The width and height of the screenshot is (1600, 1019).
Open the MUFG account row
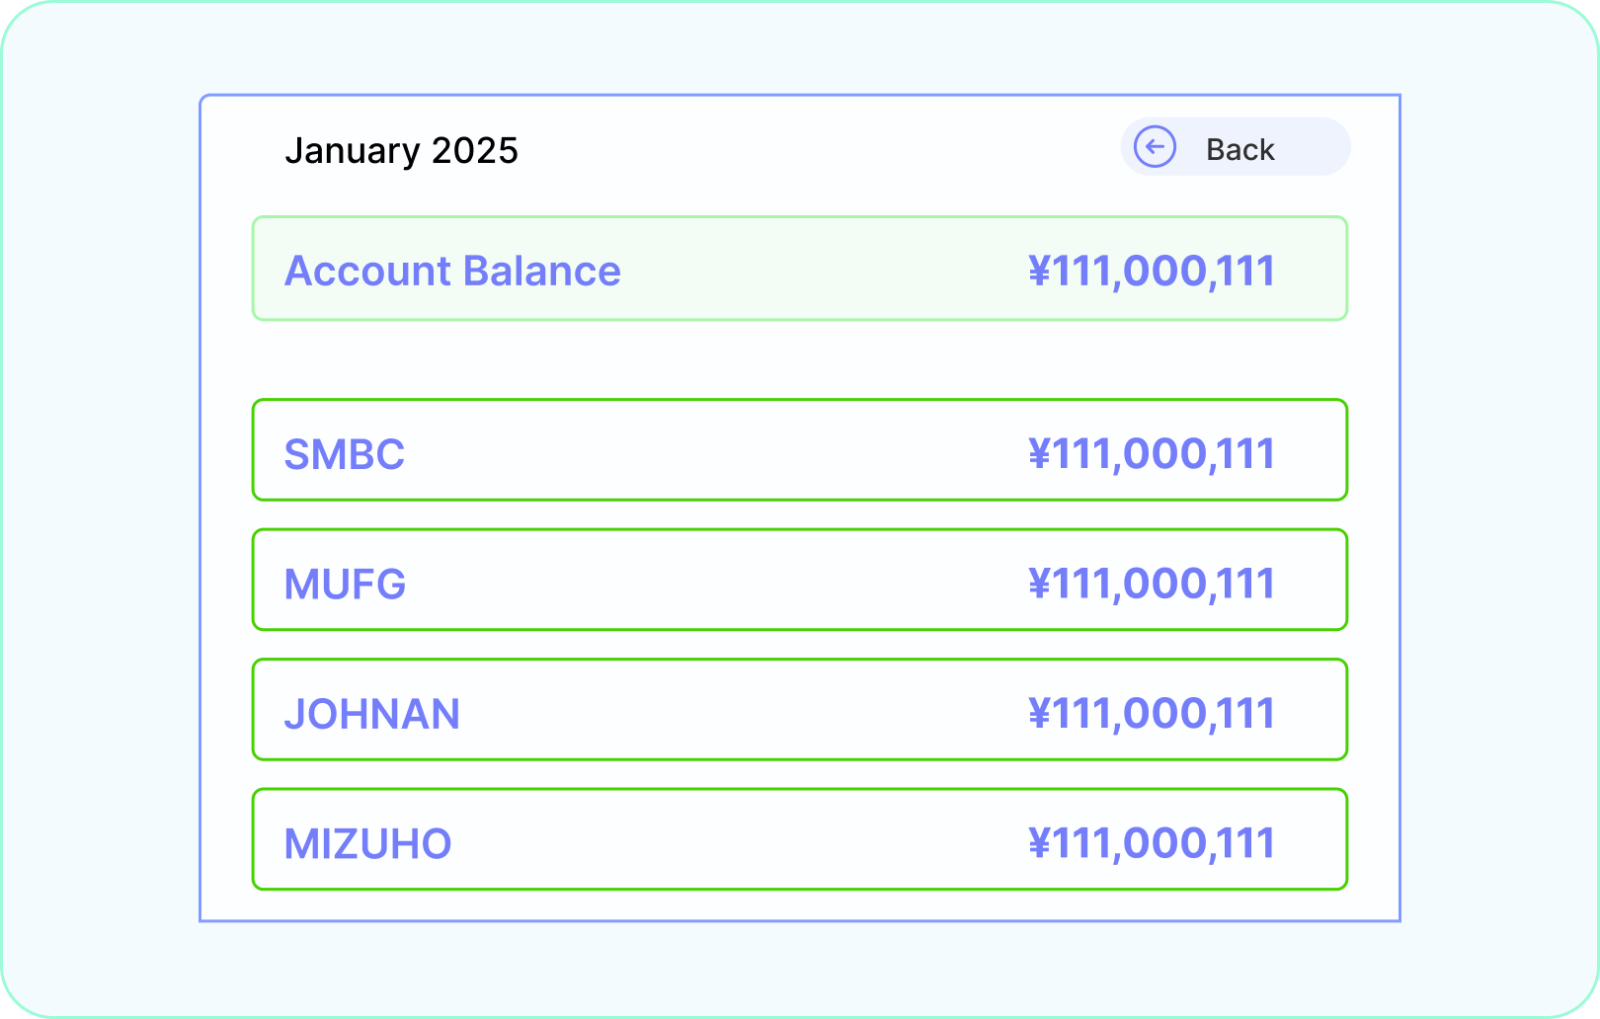[x=800, y=580]
